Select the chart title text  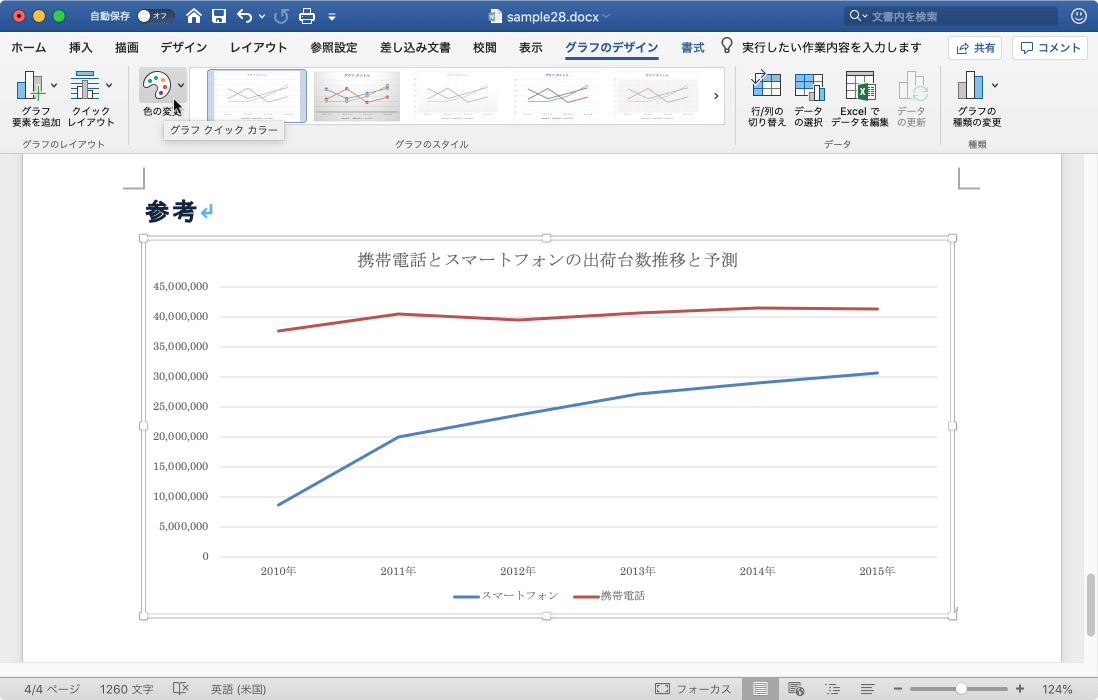point(547,260)
